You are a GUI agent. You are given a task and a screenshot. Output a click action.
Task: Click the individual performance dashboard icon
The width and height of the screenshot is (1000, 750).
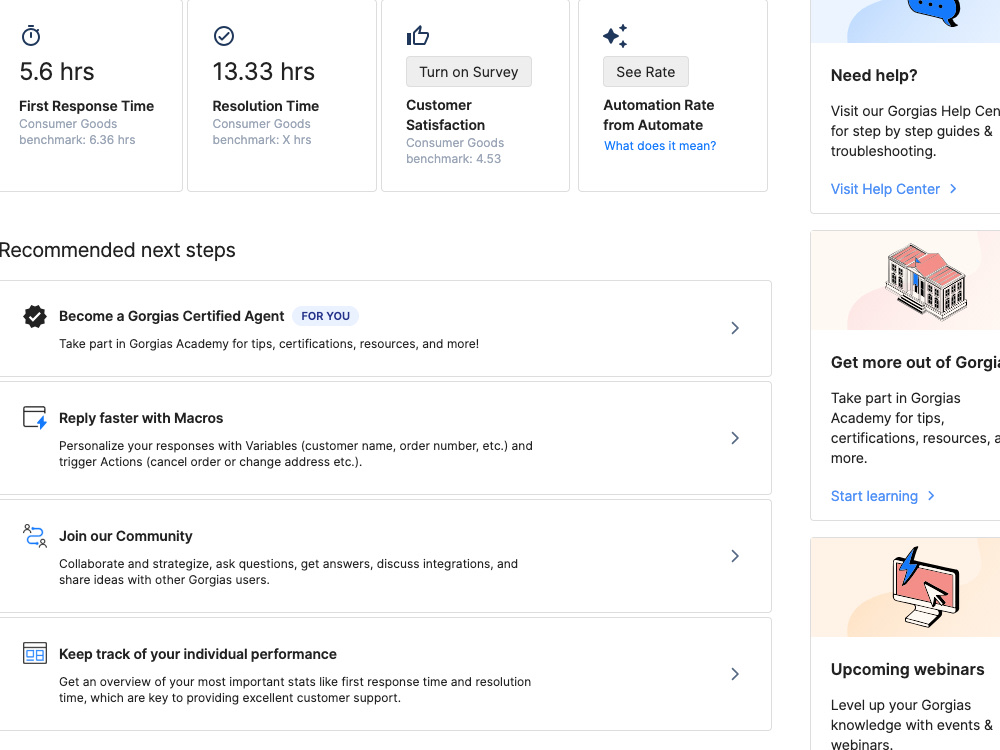(x=35, y=654)
